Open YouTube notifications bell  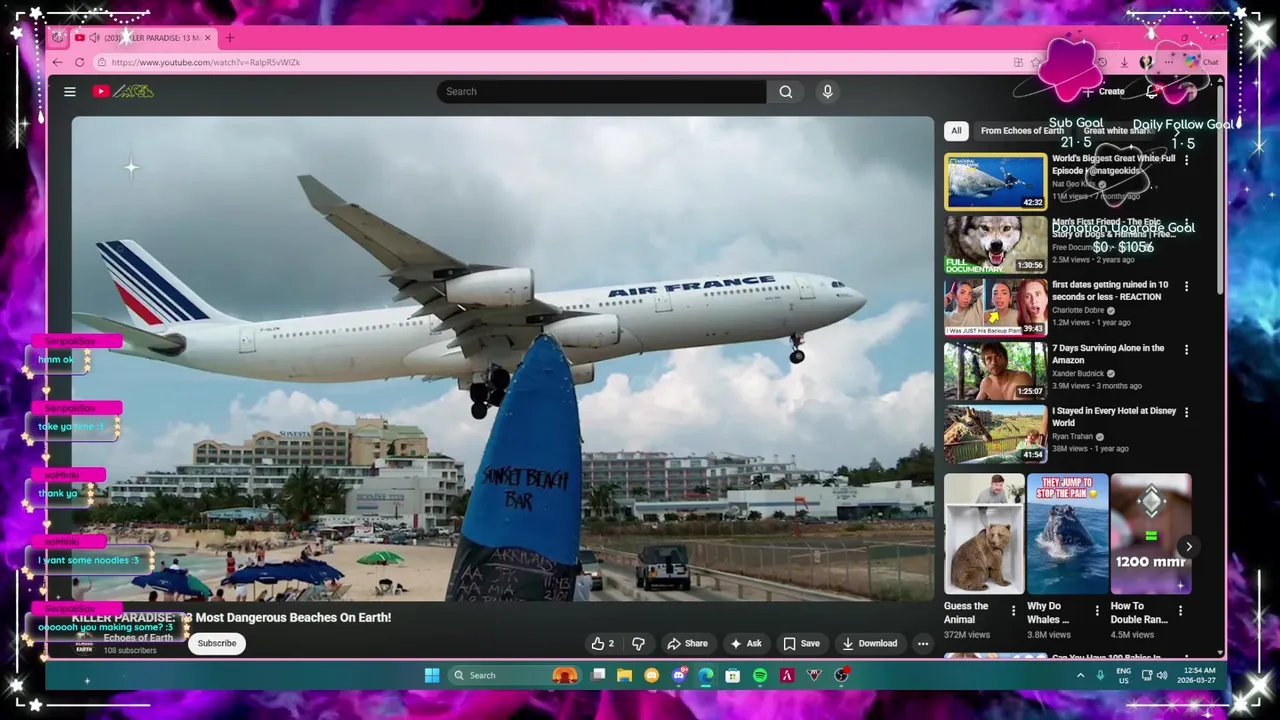1152,91
